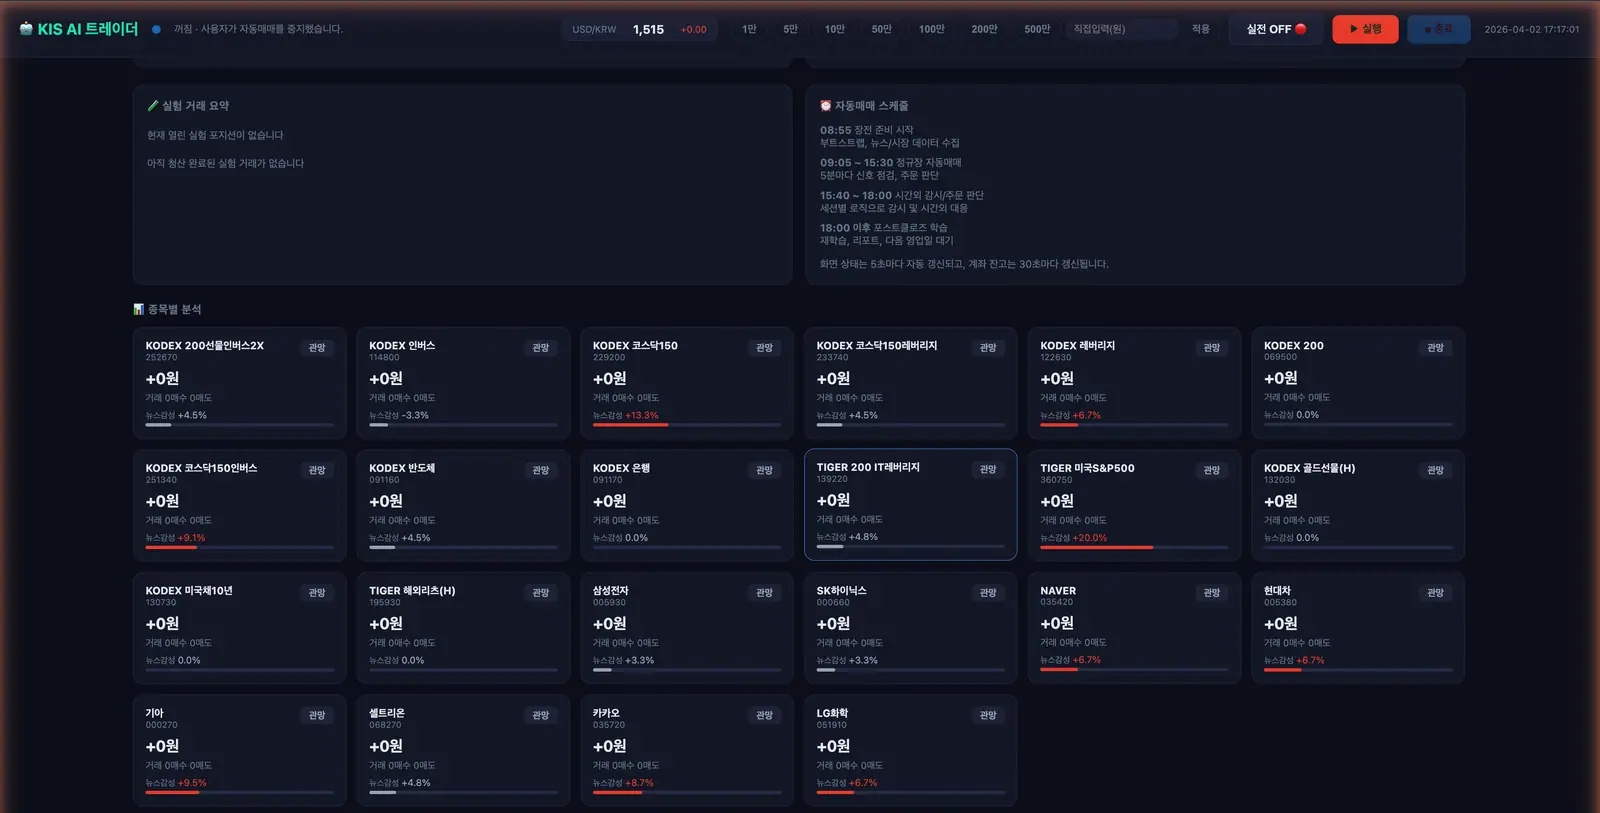Select the TIGER 200 IT레버리지 card title
Viewport: 1600px width, 813px height.
pyautogui.click(x=868, y=467)
